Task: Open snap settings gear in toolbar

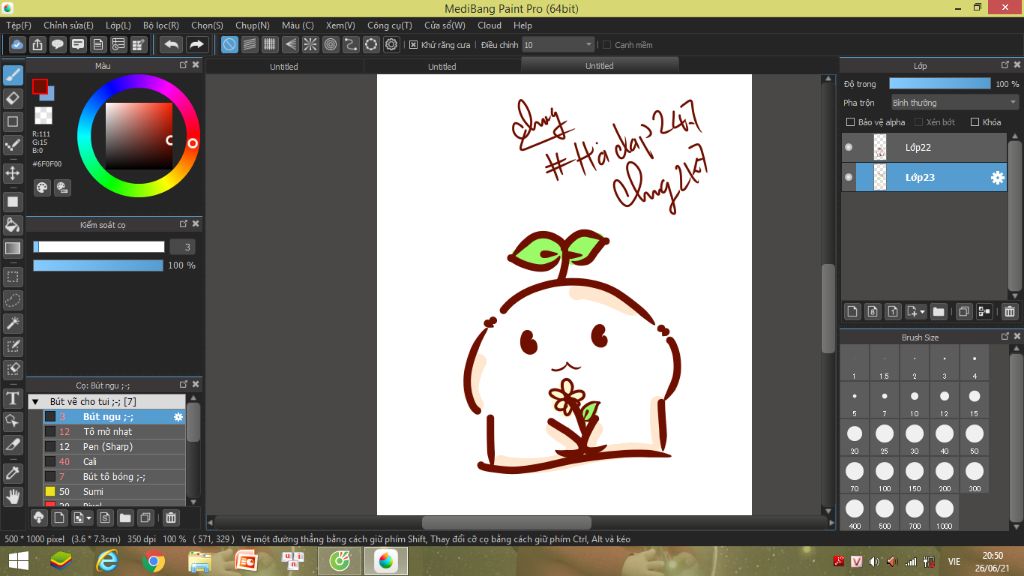Action: pos(391,44)
